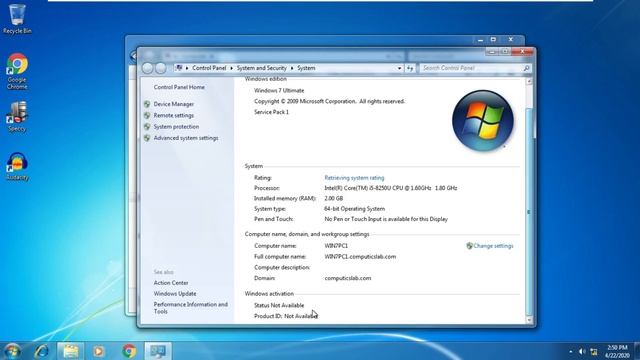
Task: Open Google Chrome desktop shortcut
Action: pos(17,71)
